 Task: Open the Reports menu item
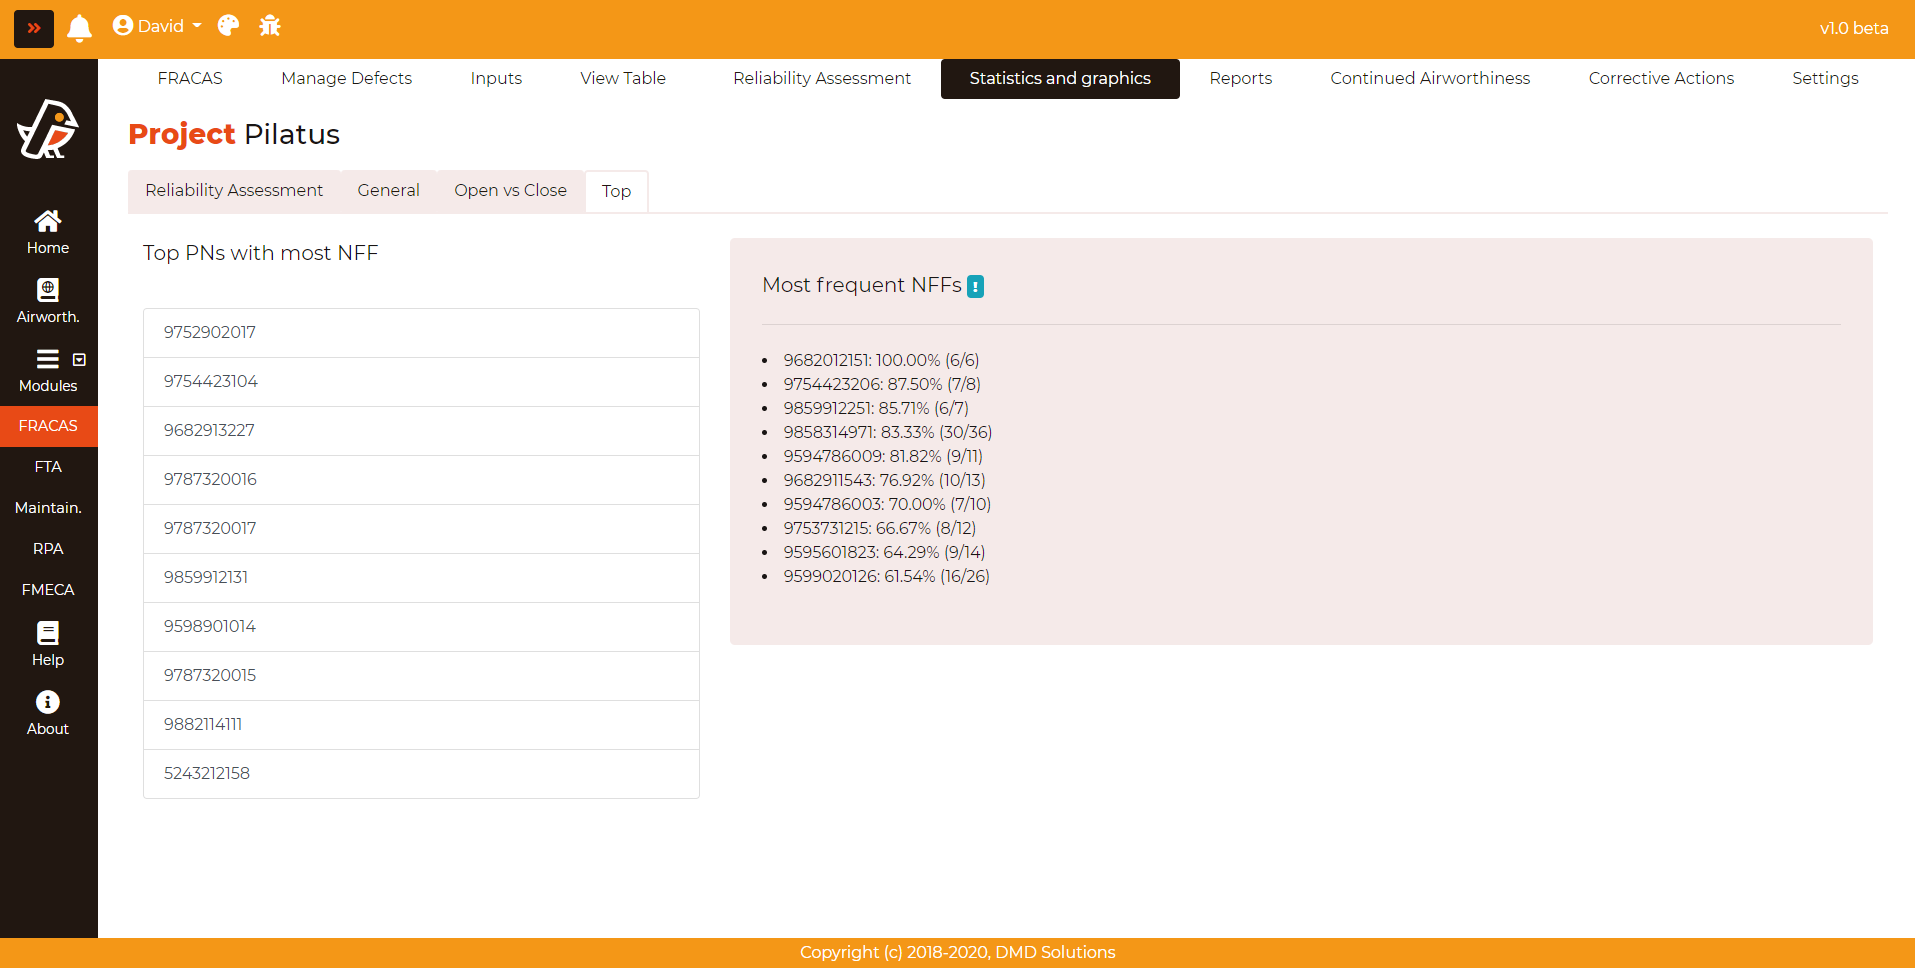coord(1240,78)
